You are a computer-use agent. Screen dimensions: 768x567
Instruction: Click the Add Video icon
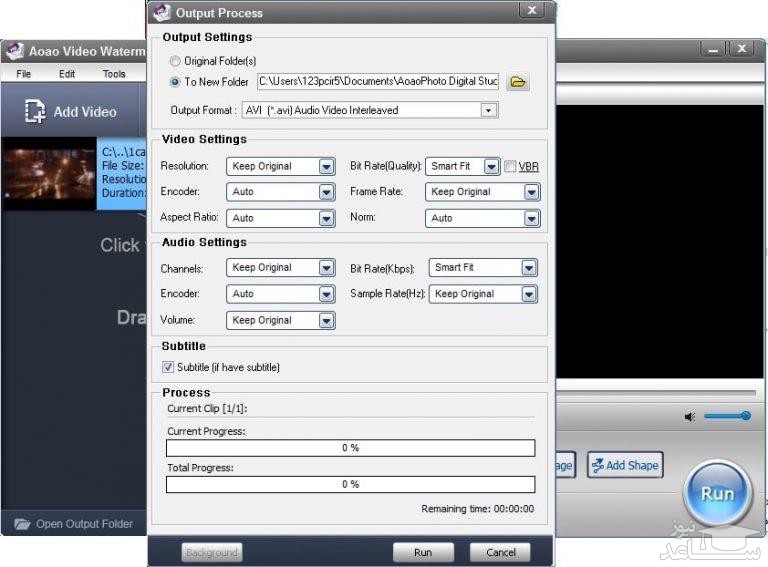(x=35, y=112)
